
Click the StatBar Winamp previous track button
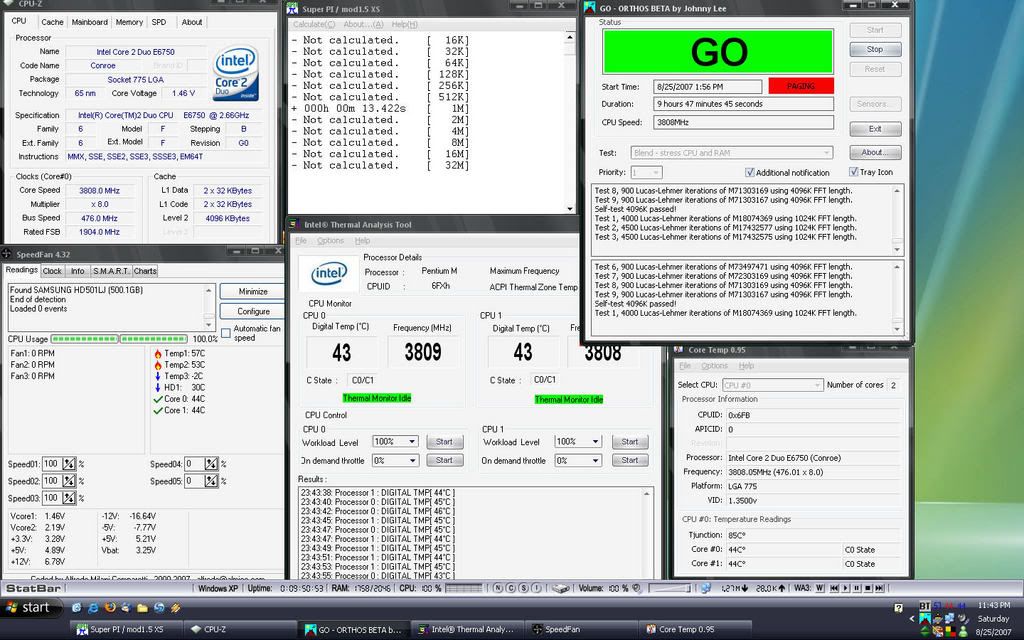pyautogui.click(x=834, y=588)
